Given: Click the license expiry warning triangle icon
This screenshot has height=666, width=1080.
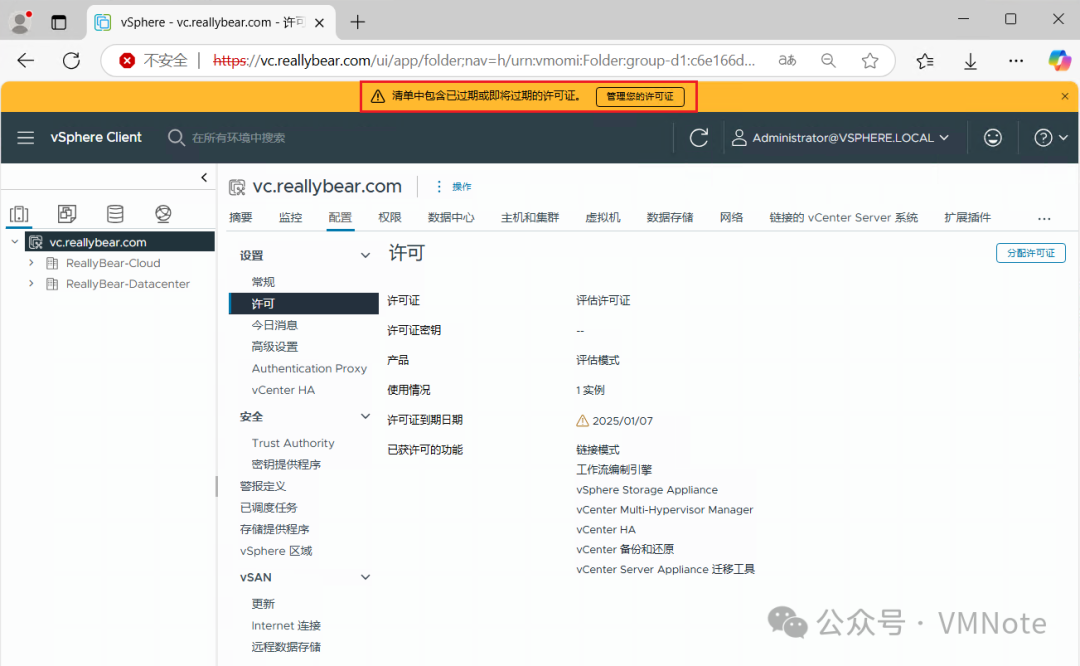Looking at the screenshot, I should coord(582,420).
